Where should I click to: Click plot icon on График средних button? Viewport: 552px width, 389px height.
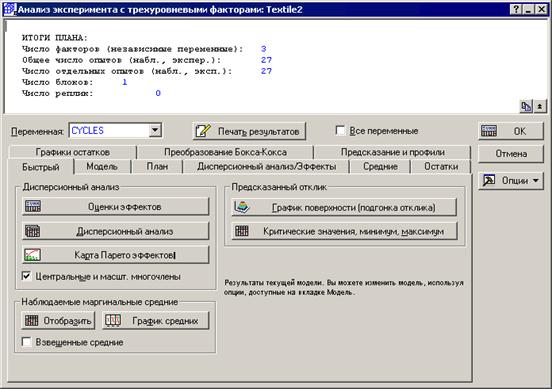(x=113, y=321)
